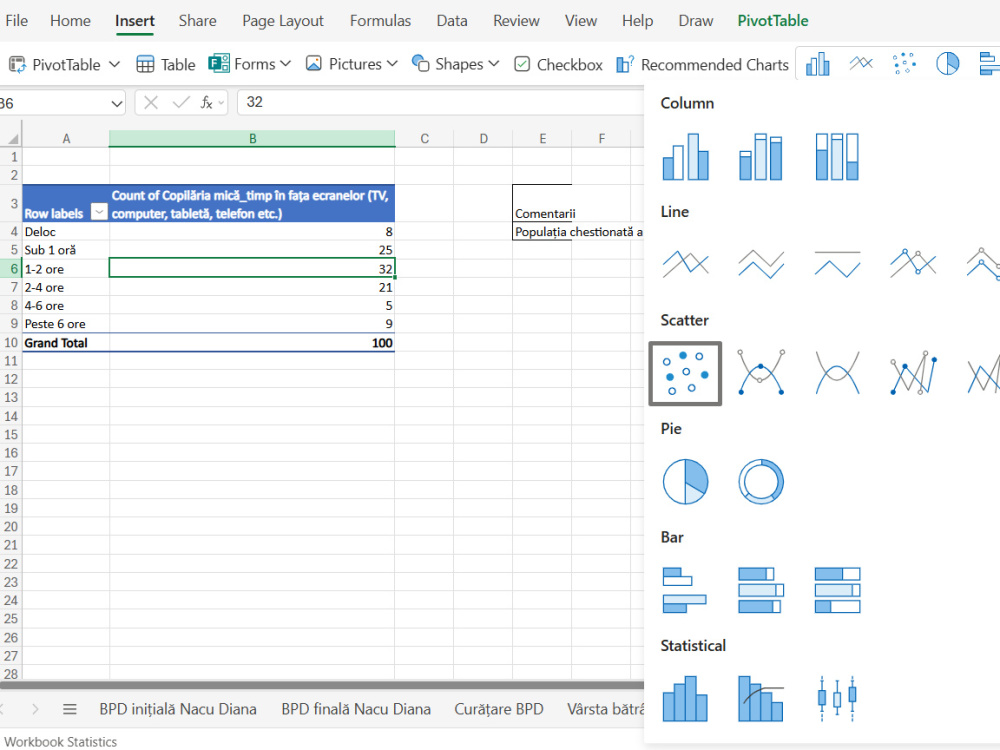Expand the function insert dropdown arrow
Viewport: 1000px width, 750px height.
tap(221, 103)
